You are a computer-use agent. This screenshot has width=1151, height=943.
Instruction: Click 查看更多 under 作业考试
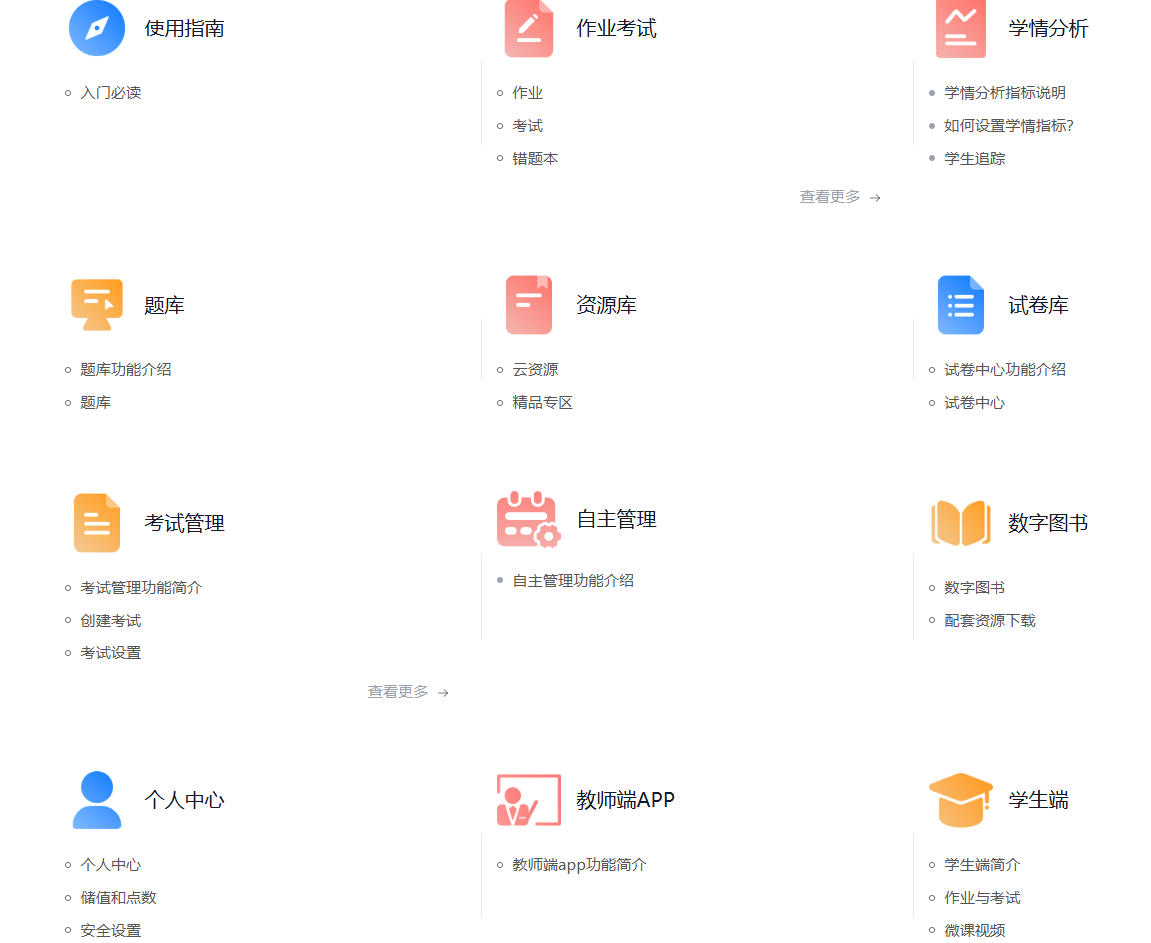coord(840,197)
